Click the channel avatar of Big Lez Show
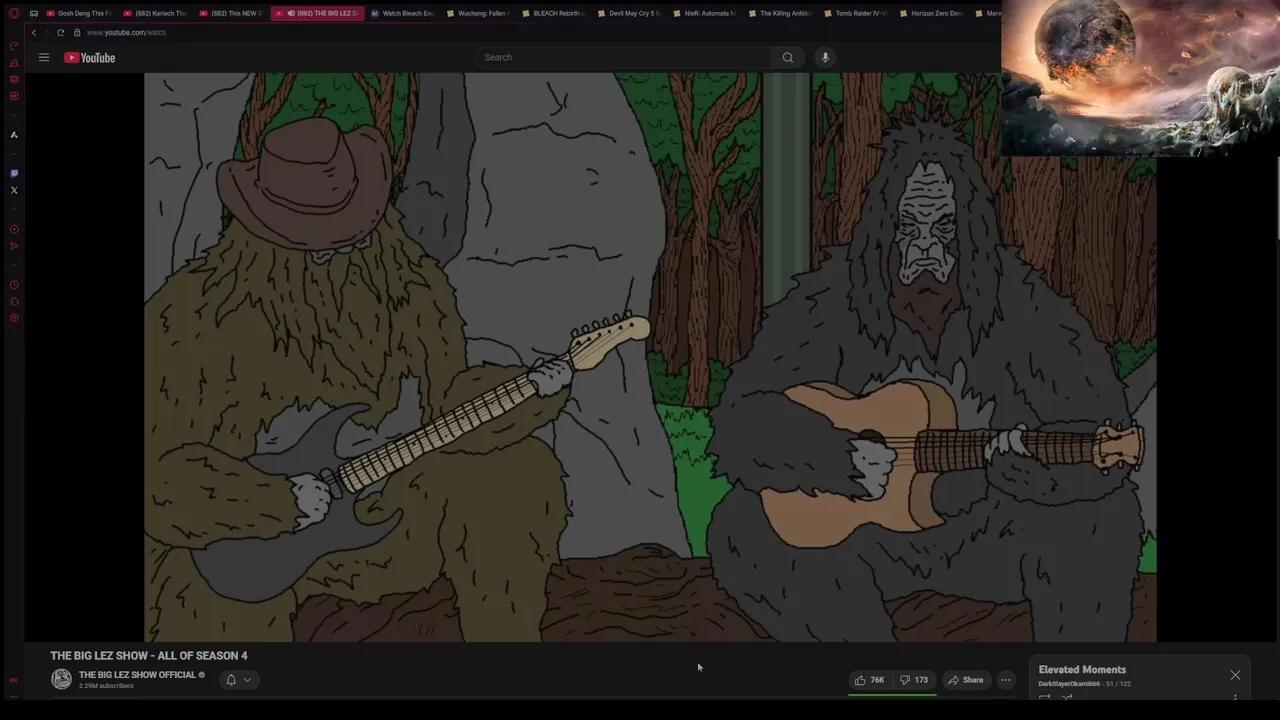The width and height of the screenshot is (1280, 720). 61,679
